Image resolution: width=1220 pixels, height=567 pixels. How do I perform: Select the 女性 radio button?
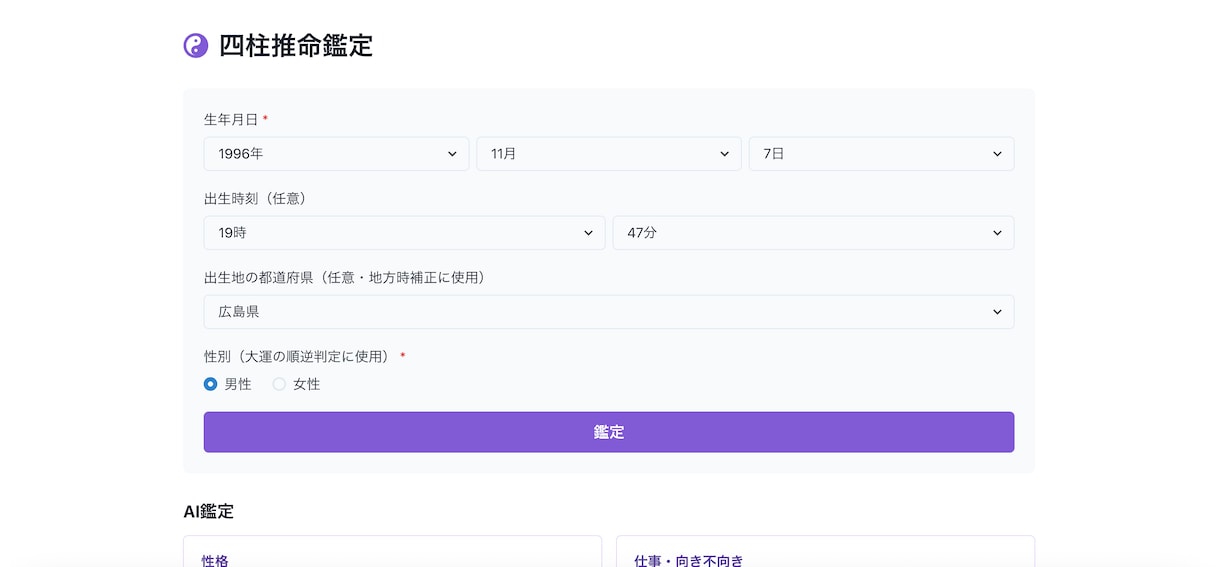coord(279,384)
